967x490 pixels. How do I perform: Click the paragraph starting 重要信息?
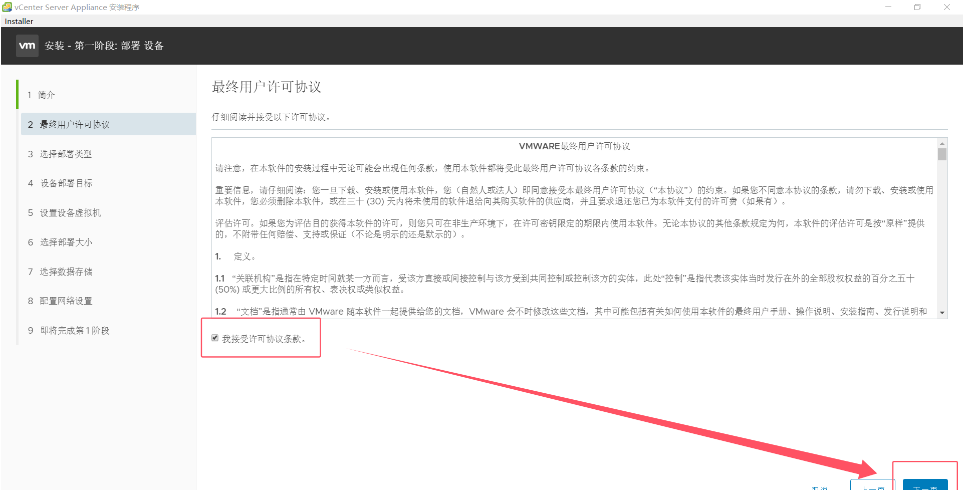point(574,195)
